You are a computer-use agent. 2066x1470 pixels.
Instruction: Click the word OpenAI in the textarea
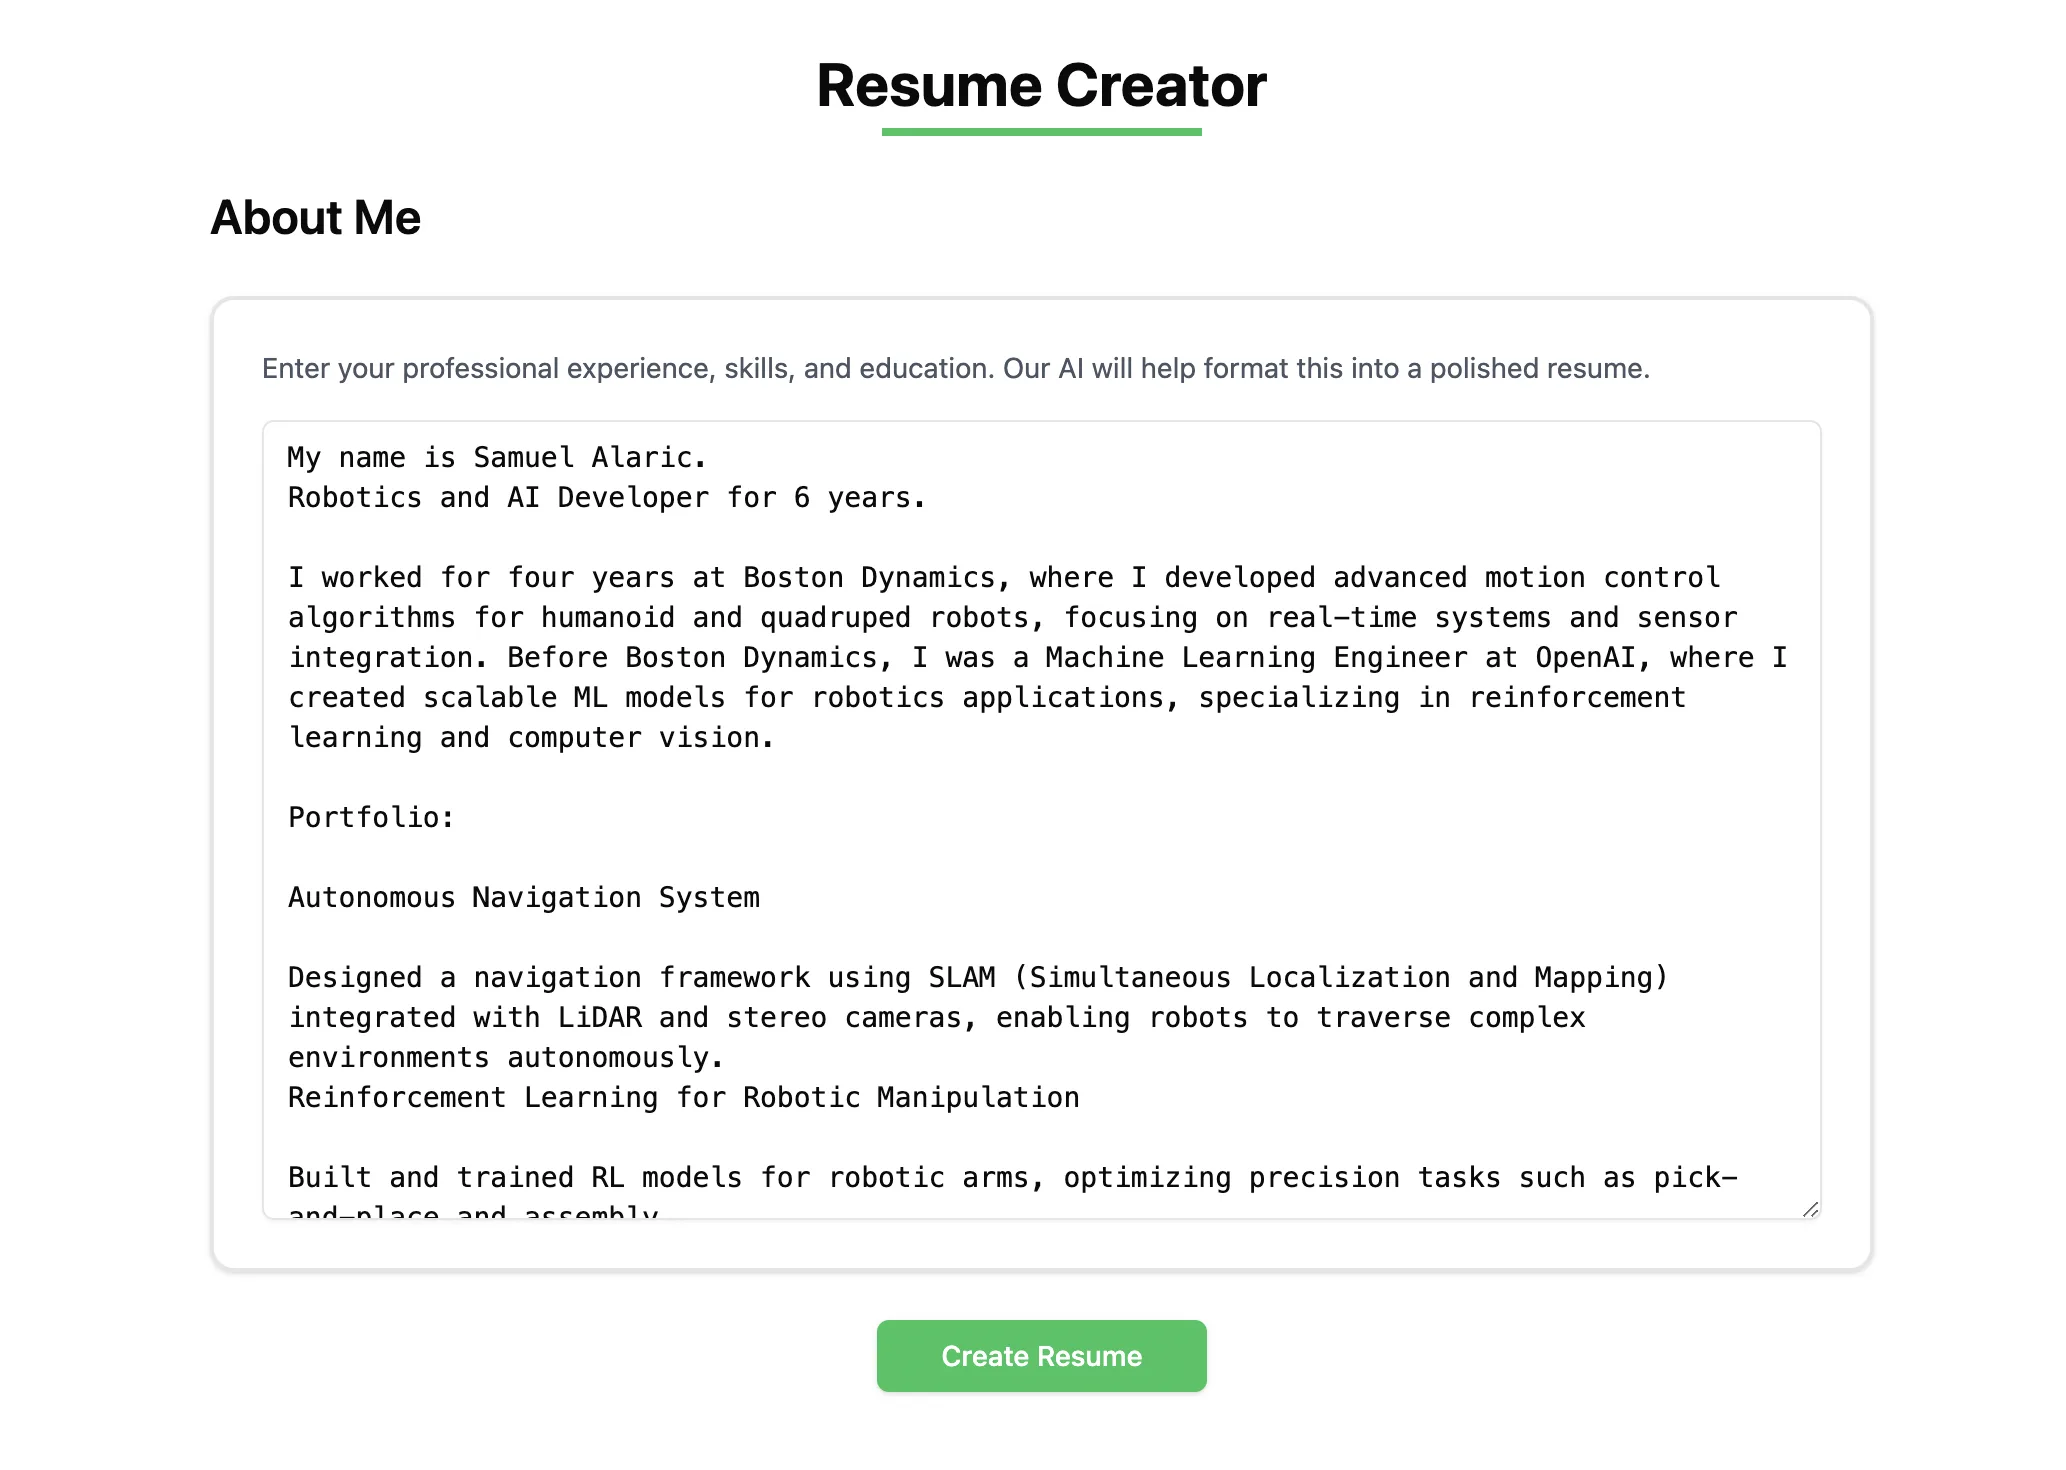1585,658
